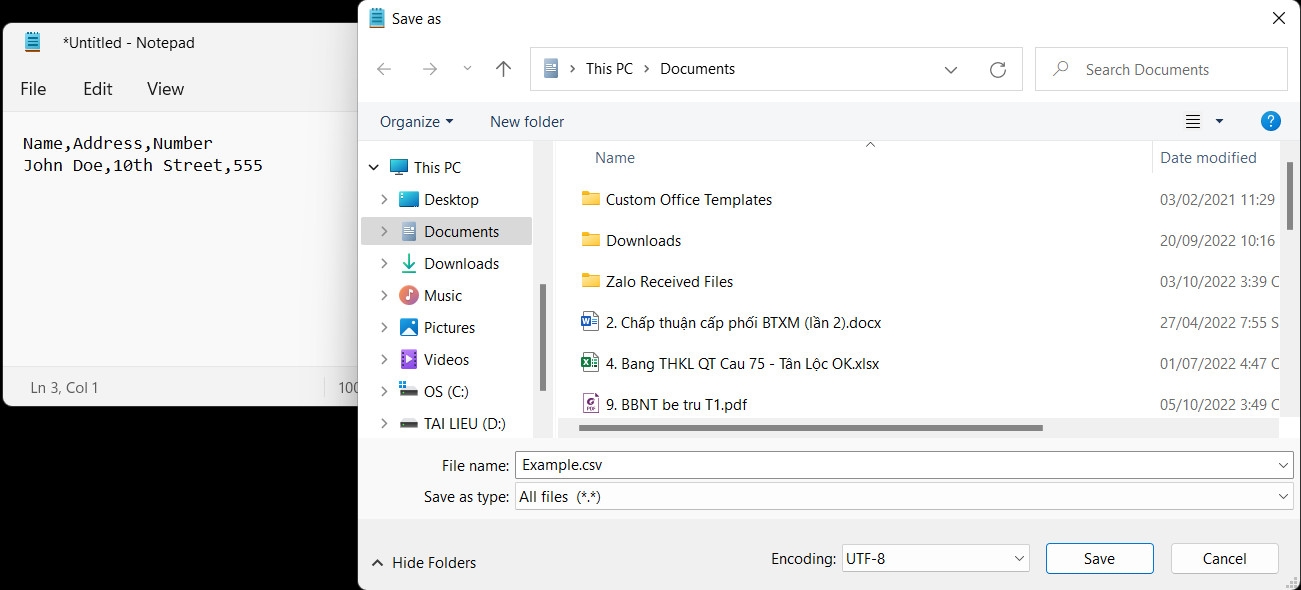The height and width of the screenshot is (590, 1301).
Task: Sort files by Date modified column
Action: click(x=1208, y=157)
